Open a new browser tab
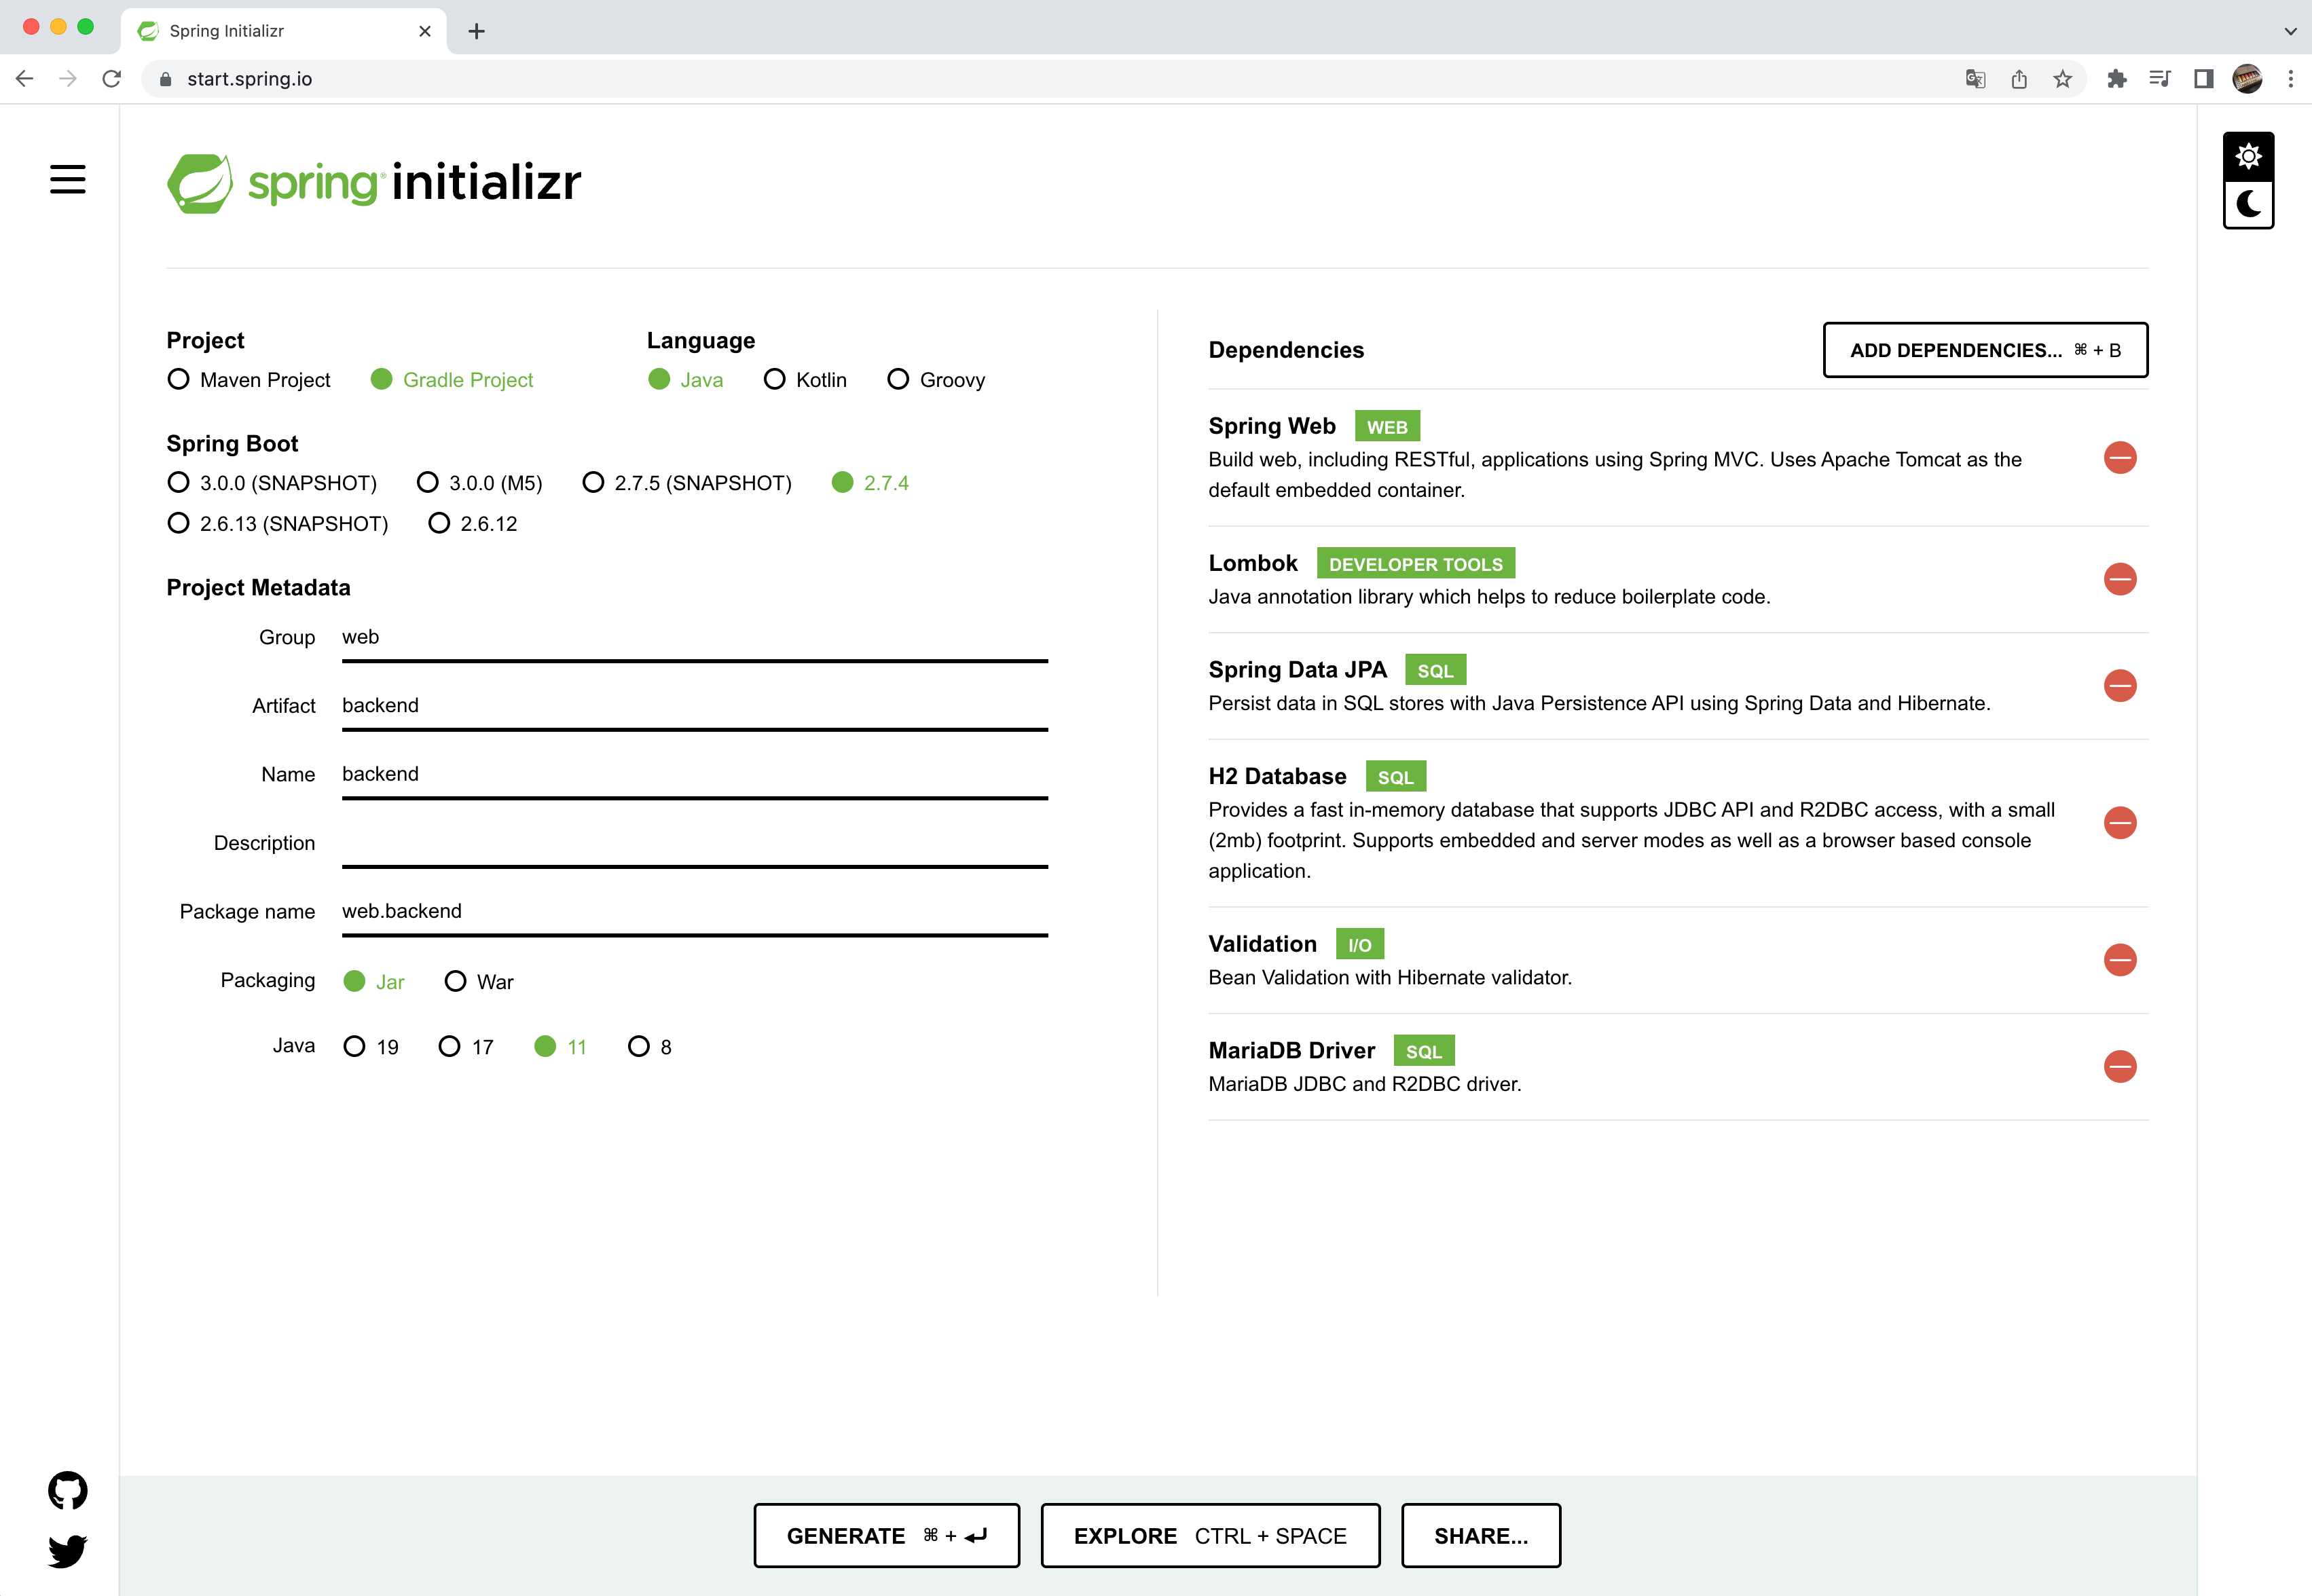This screenshot has height=1596, width=2312. click(x=476, y=31)
